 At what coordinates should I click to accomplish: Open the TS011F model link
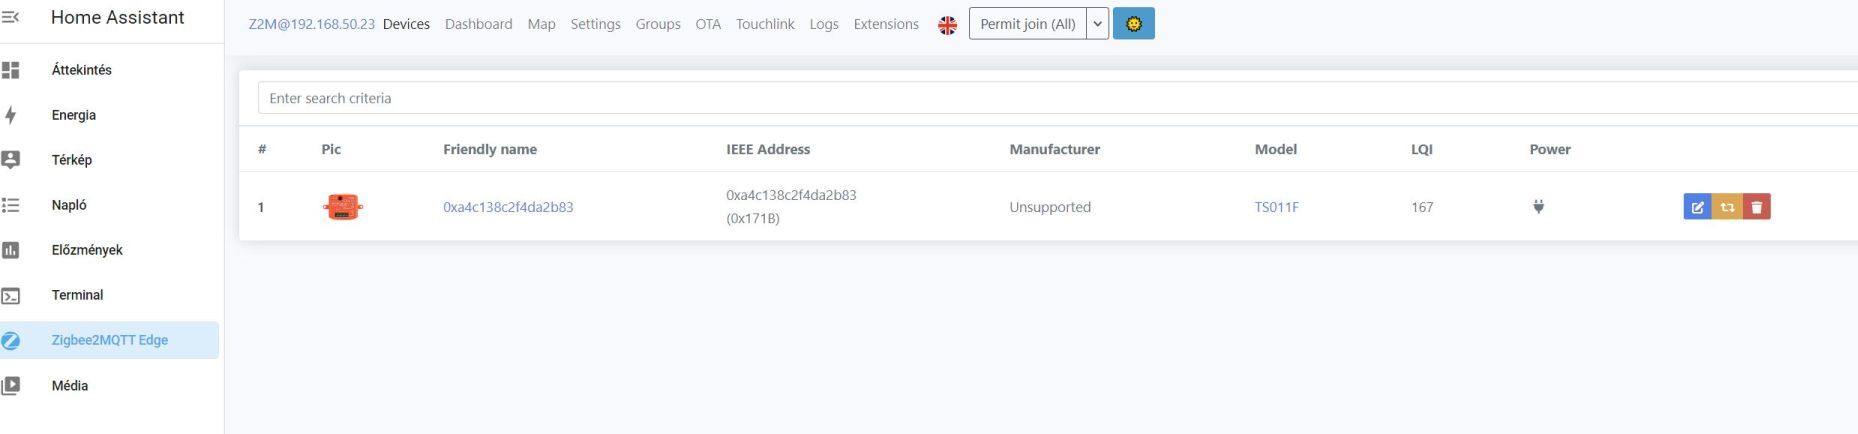pos(1276,207)
